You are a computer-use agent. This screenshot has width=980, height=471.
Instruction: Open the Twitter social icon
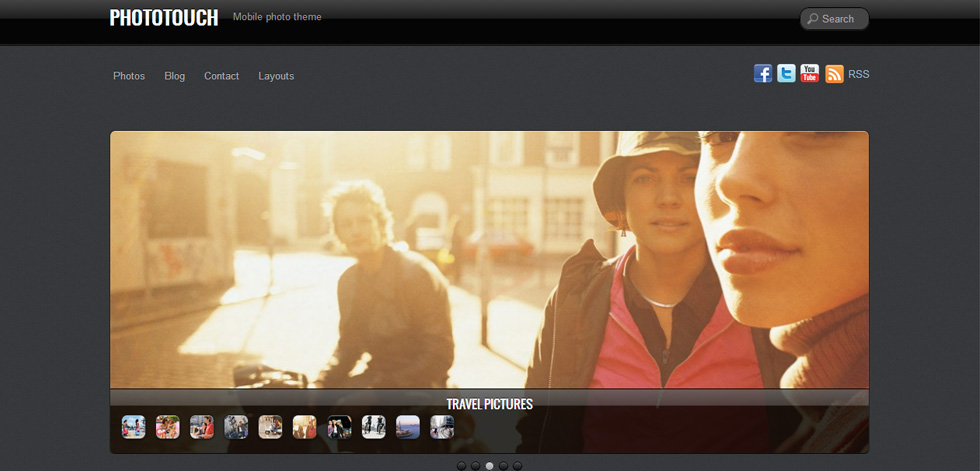786,74
